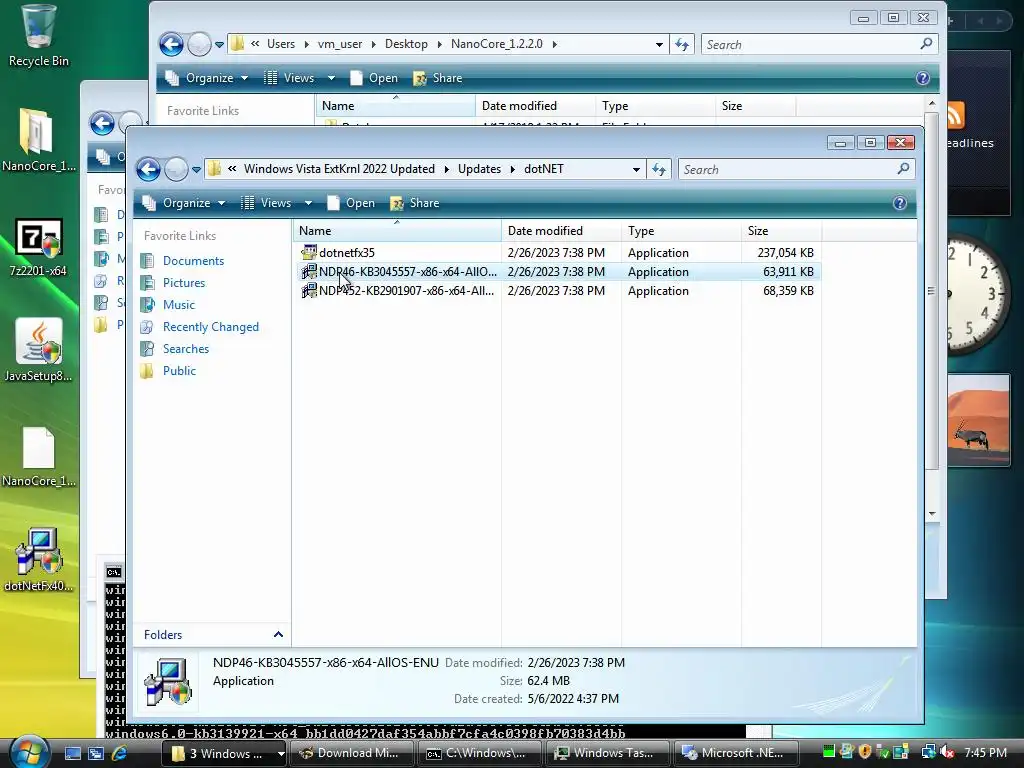Click the network tray icon
Viewport: 1024px width, 768px height.
pos(928,753)
